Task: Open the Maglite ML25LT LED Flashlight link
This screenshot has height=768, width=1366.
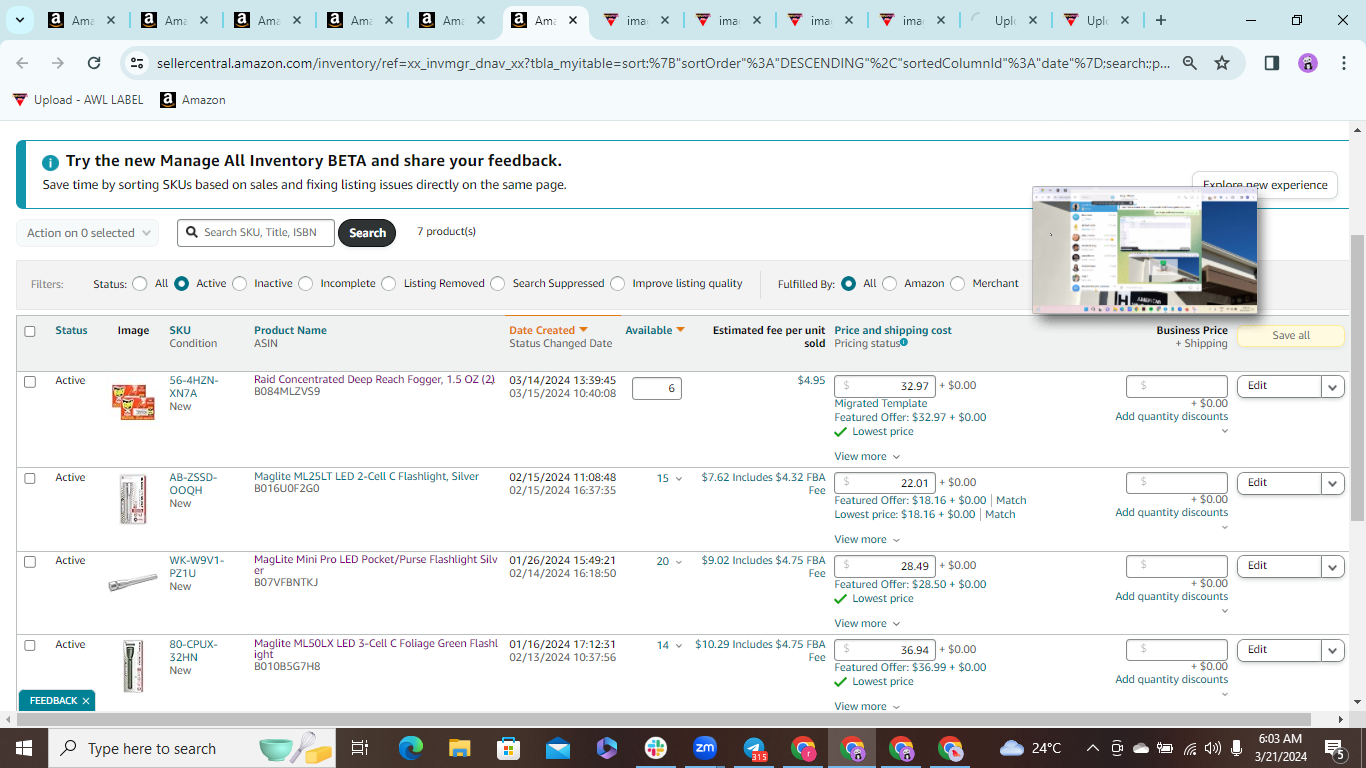Action: point(366,477)
